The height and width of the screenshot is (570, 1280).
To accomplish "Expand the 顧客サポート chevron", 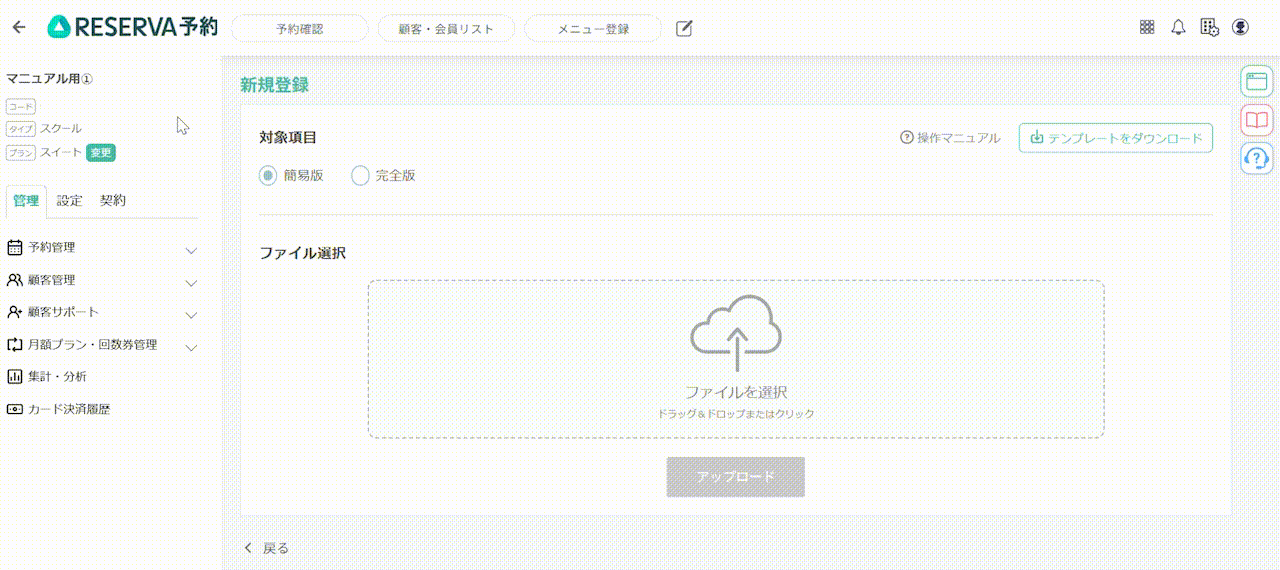I will tap(191, 314).
